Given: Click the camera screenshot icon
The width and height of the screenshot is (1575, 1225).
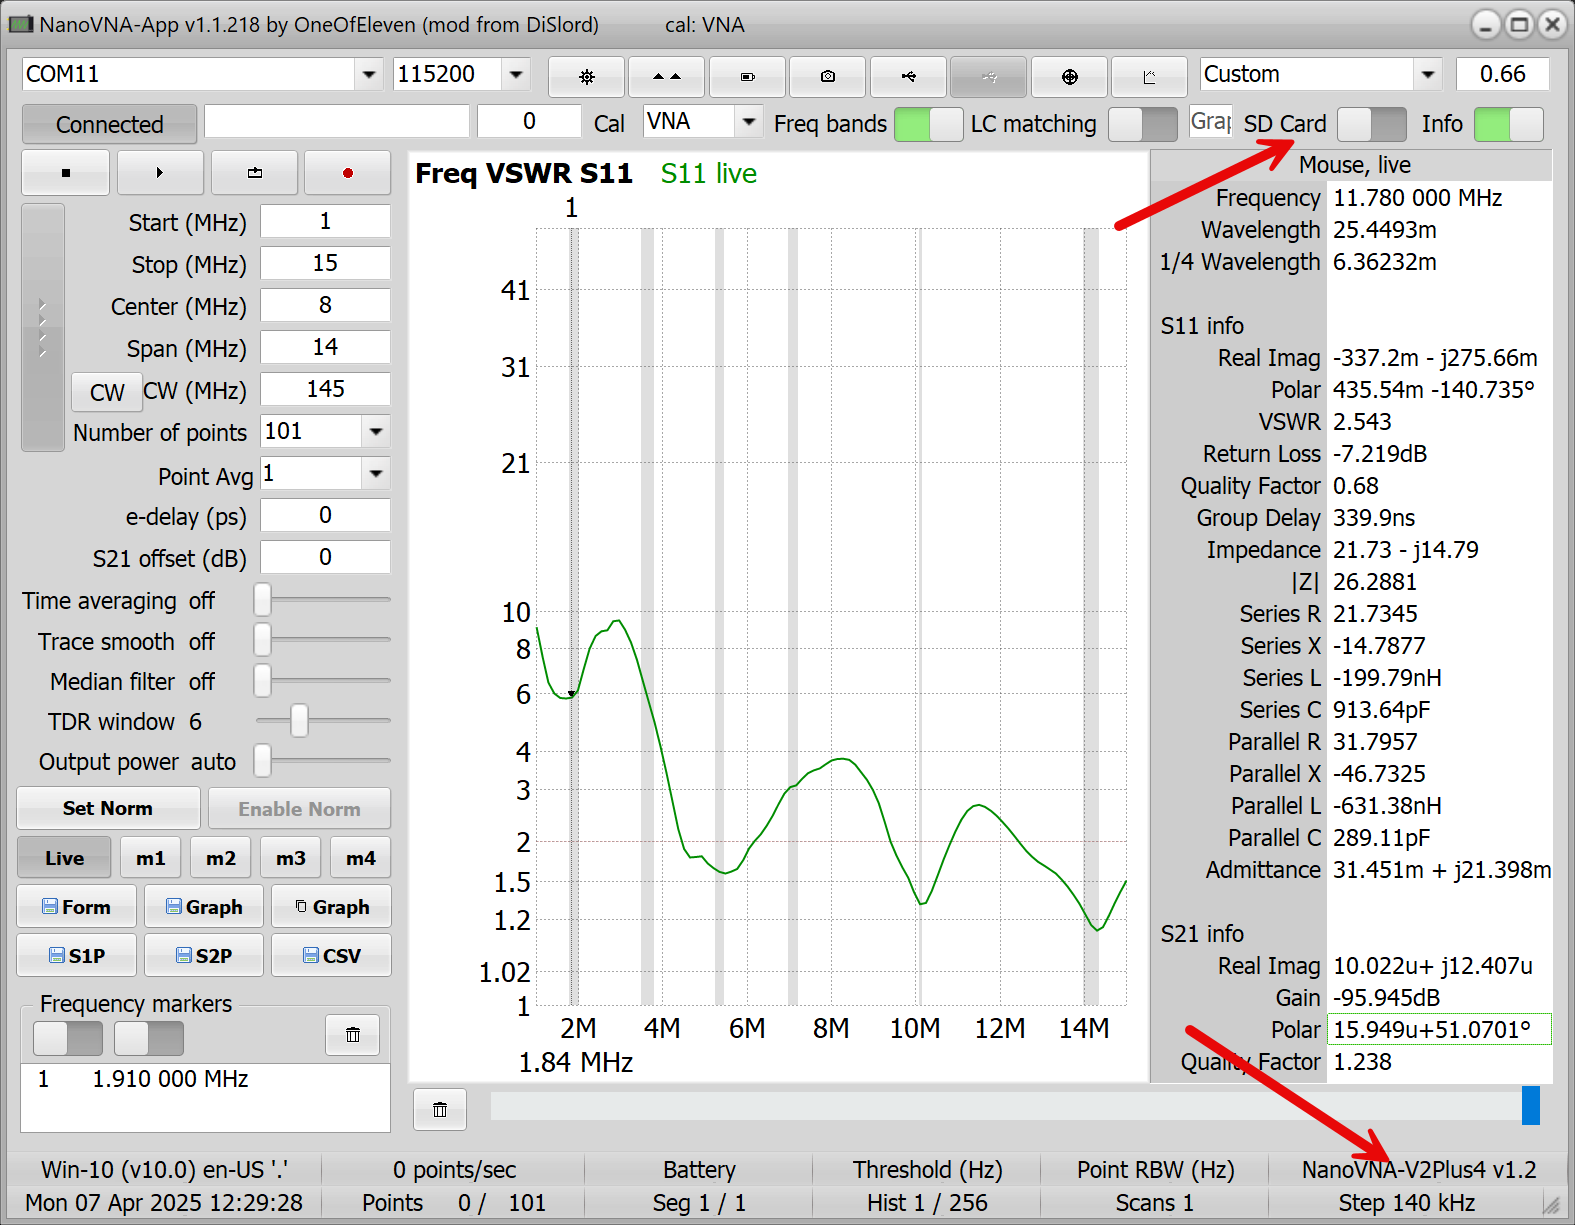Looking at the screenshot, I should pyautogui.click(x=827, y=76).
